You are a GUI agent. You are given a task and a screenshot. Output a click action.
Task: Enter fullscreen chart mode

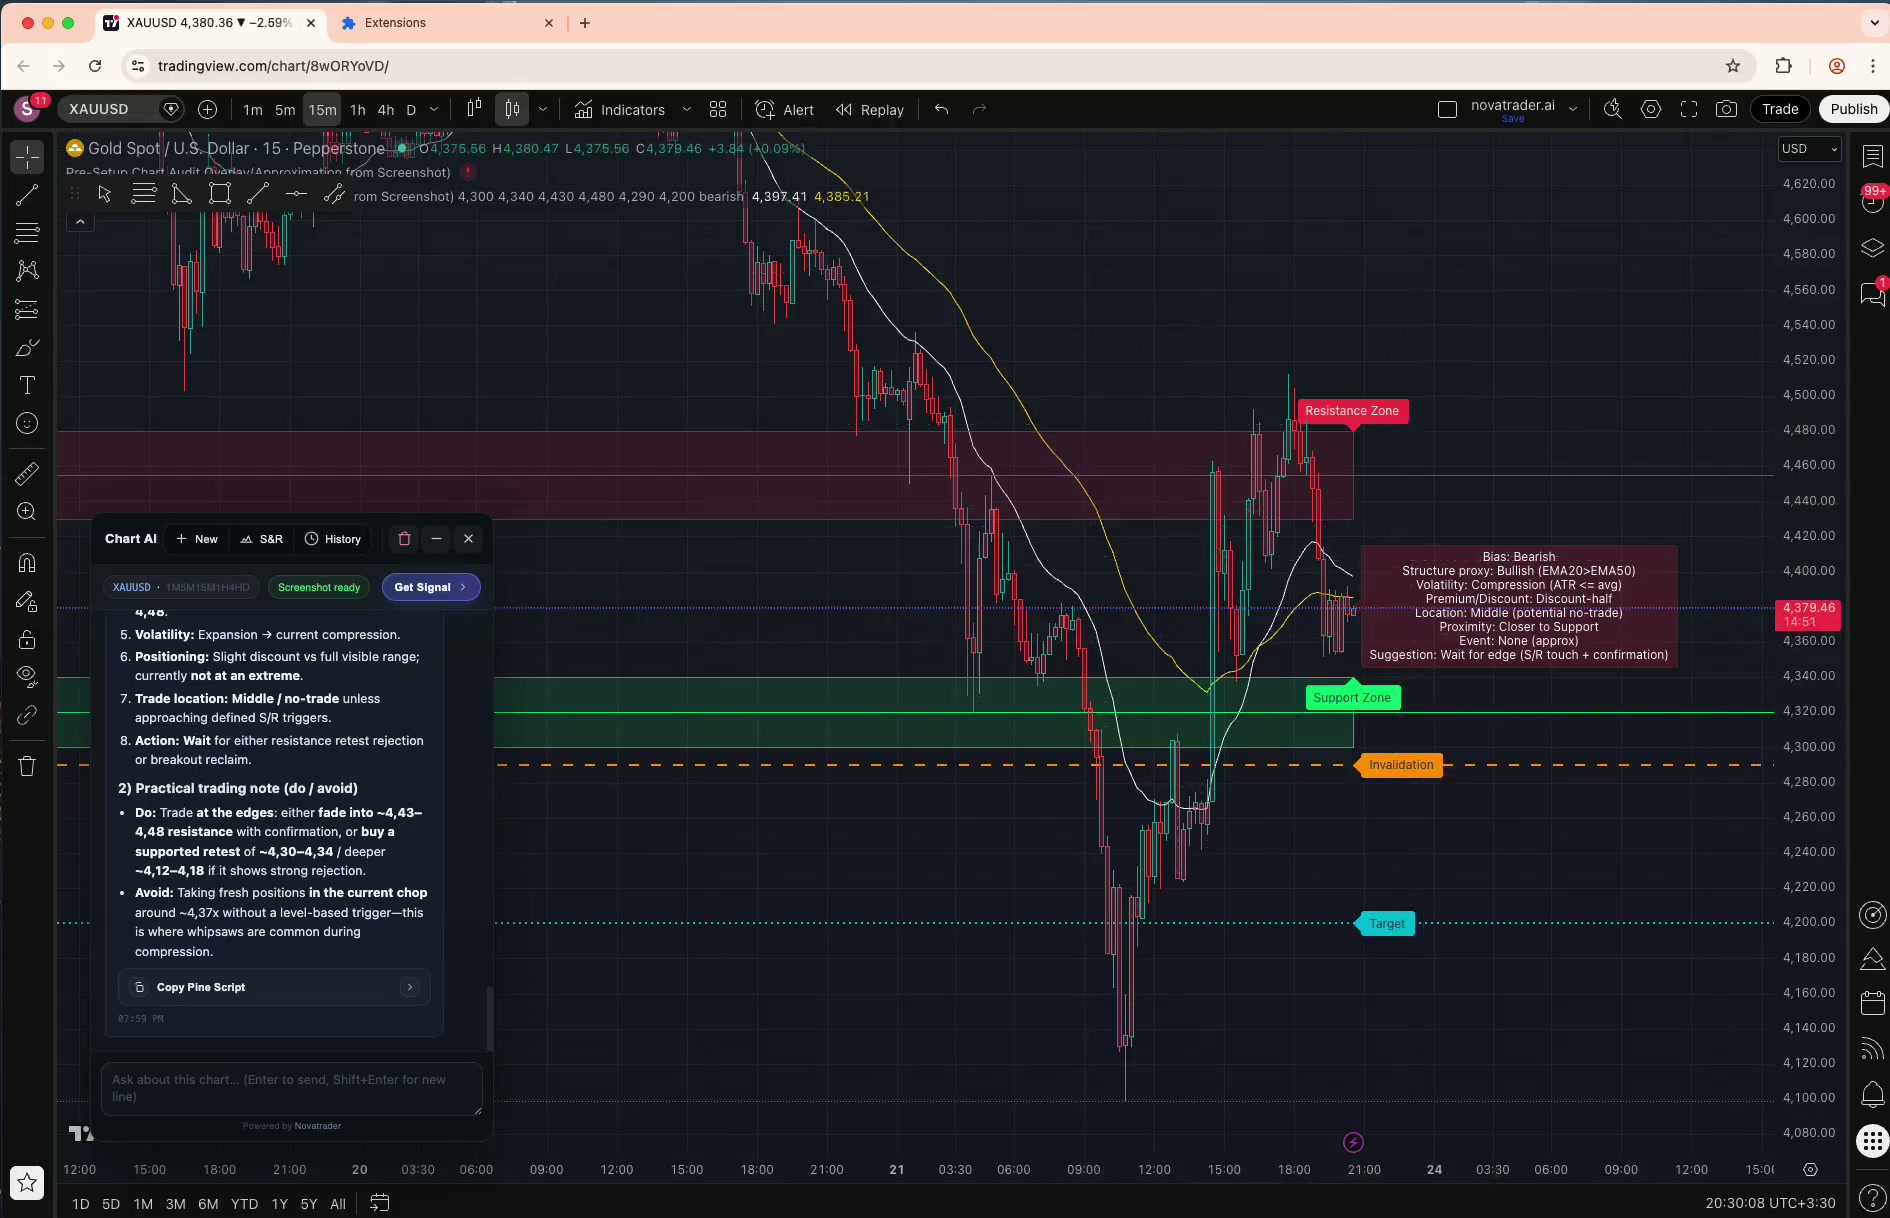pyautogui.click(x=1689, y=109)
